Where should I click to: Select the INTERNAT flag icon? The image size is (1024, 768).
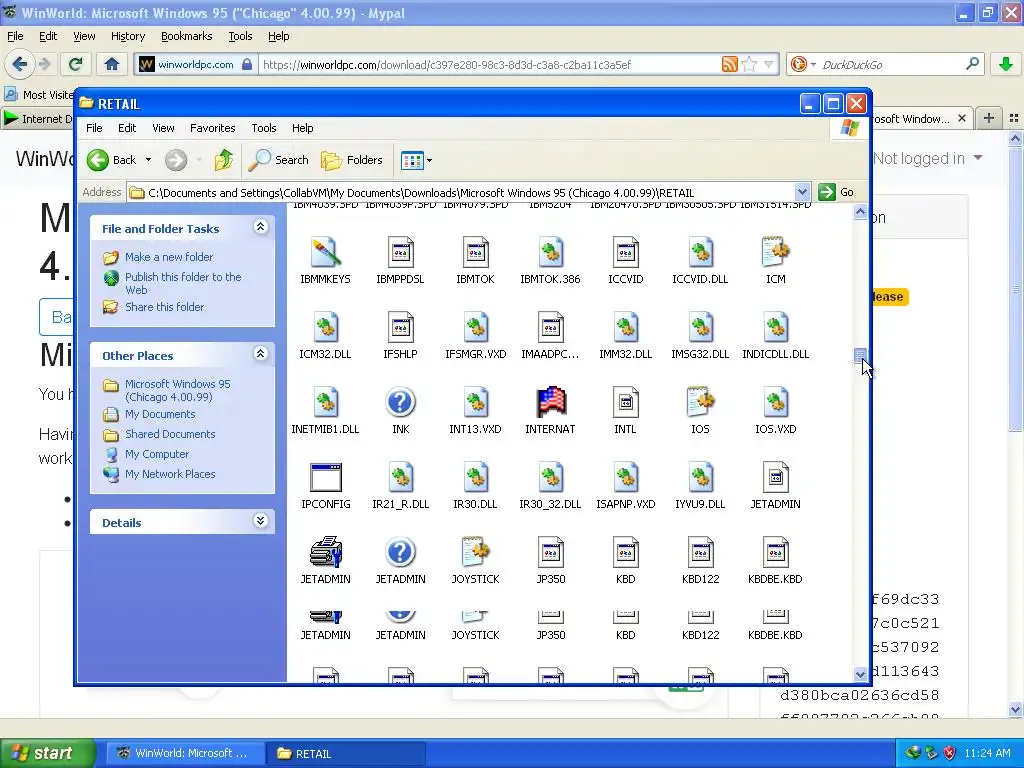[551, 403]
